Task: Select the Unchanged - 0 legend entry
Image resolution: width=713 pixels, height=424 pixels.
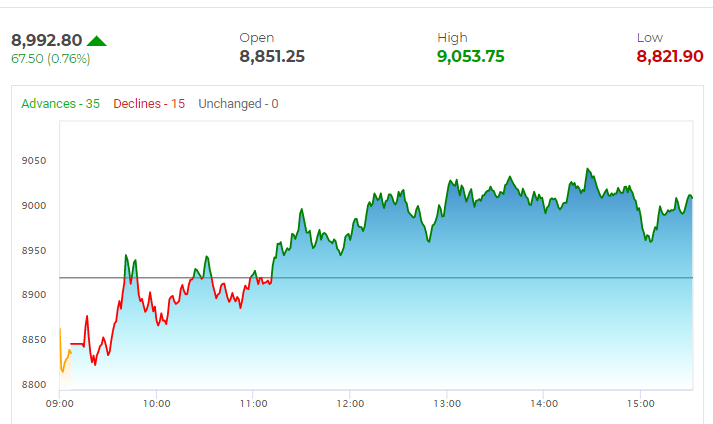Action: pyautogui.click(x=238, y=104)
